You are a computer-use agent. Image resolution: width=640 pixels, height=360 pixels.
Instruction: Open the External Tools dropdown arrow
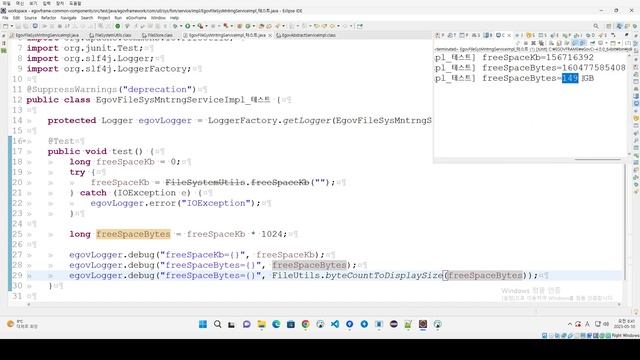206,26
